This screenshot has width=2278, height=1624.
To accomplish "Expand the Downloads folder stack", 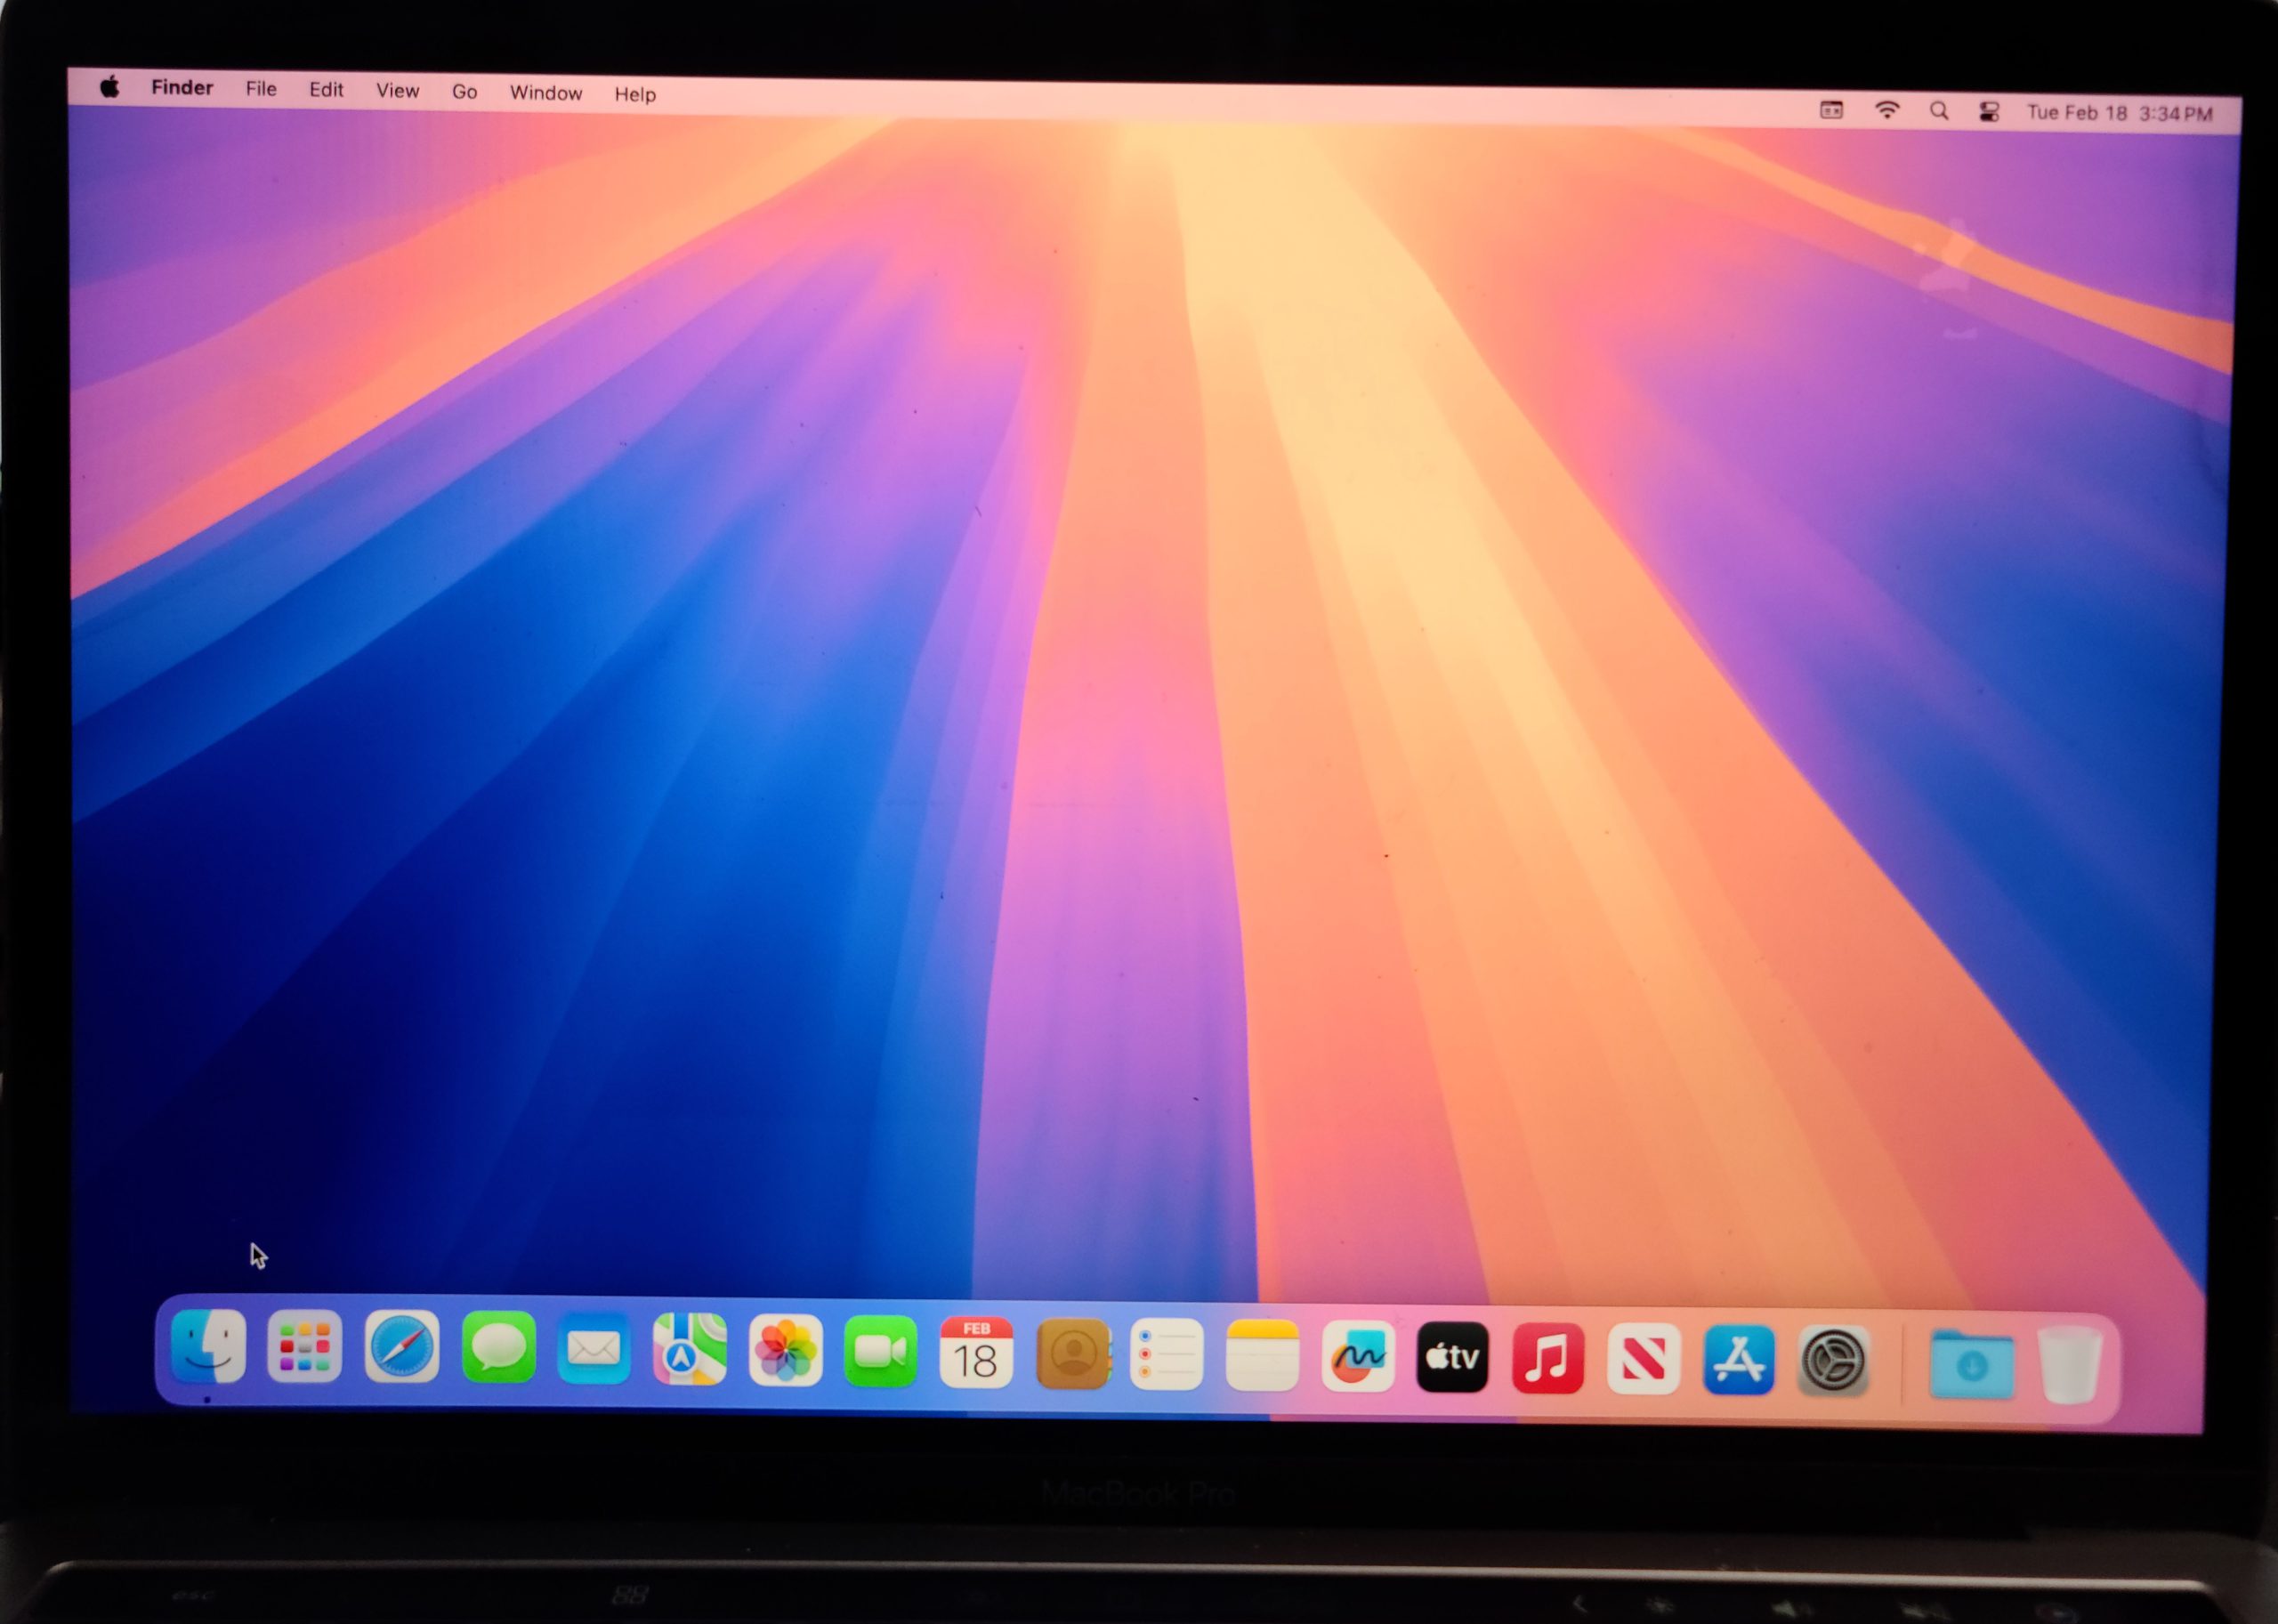I will point(1971,1364).
